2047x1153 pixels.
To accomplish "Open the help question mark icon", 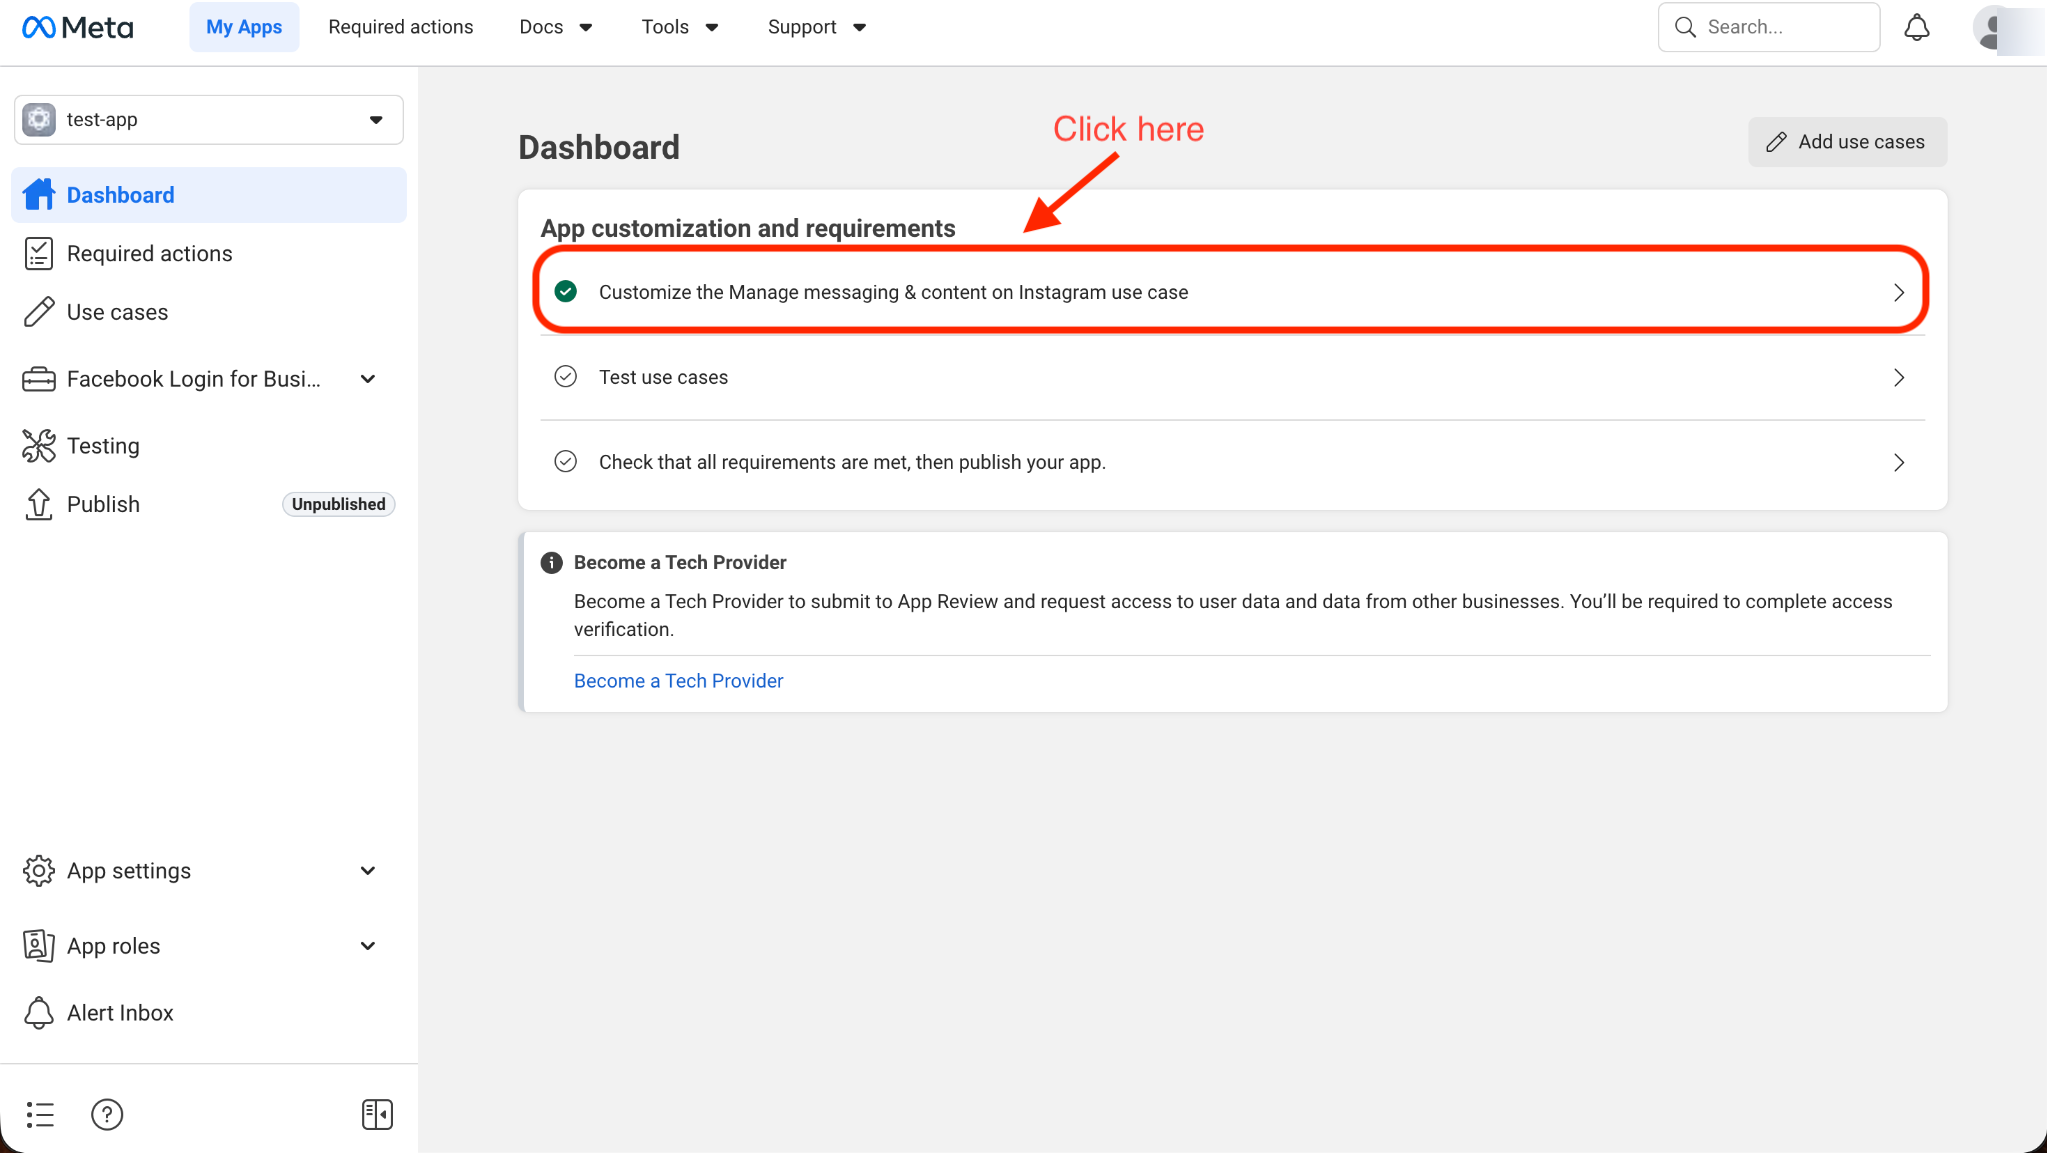I will [x=107, y=1114].
